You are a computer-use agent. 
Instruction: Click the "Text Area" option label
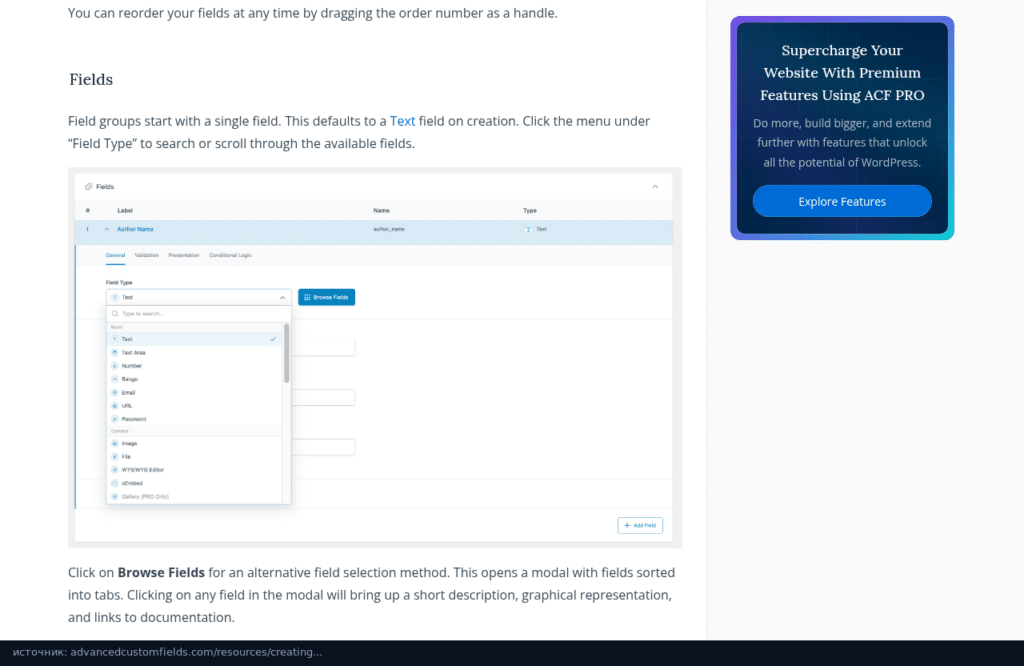pos(133,353)
